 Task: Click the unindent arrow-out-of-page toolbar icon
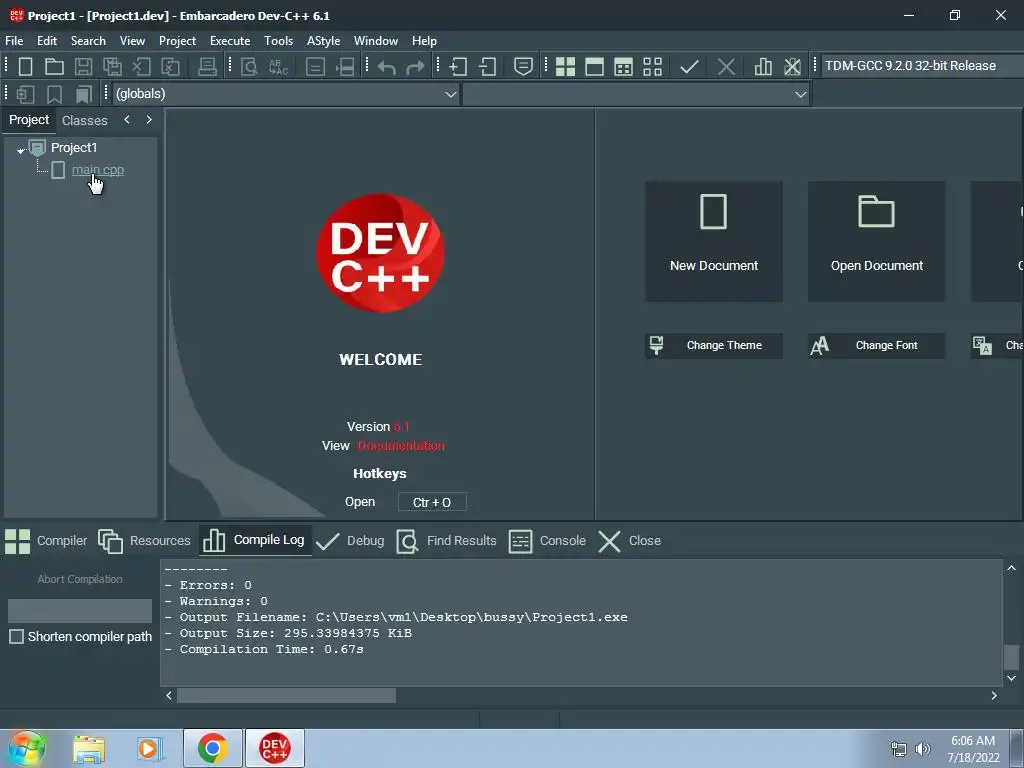pyautogui.click(x=487, y=67)
